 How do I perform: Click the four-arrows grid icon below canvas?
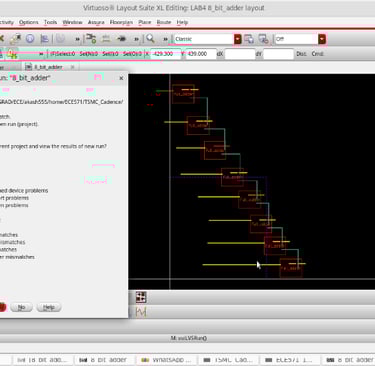pos(141,297)
